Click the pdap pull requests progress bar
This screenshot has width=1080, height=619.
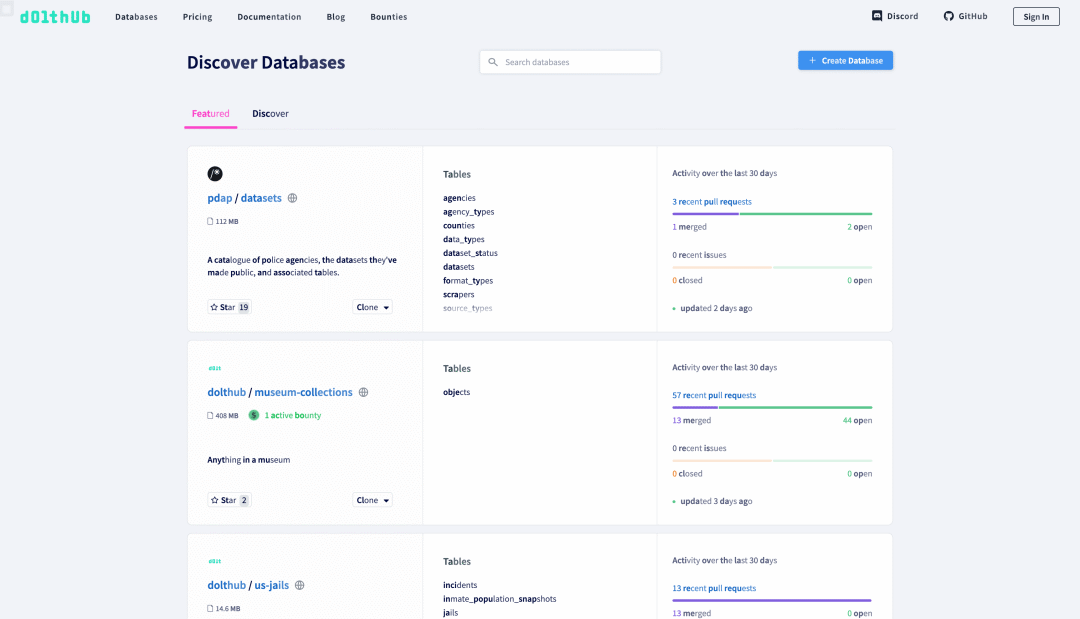pyautogui.click(x=772, y=213)
